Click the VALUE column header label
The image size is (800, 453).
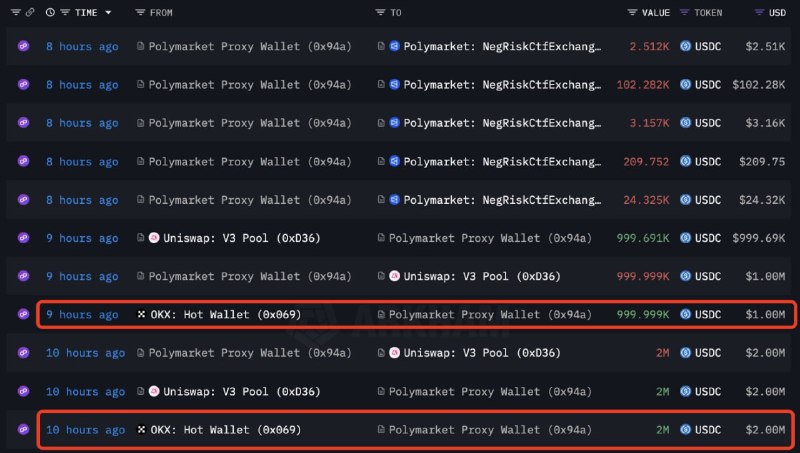656,13
